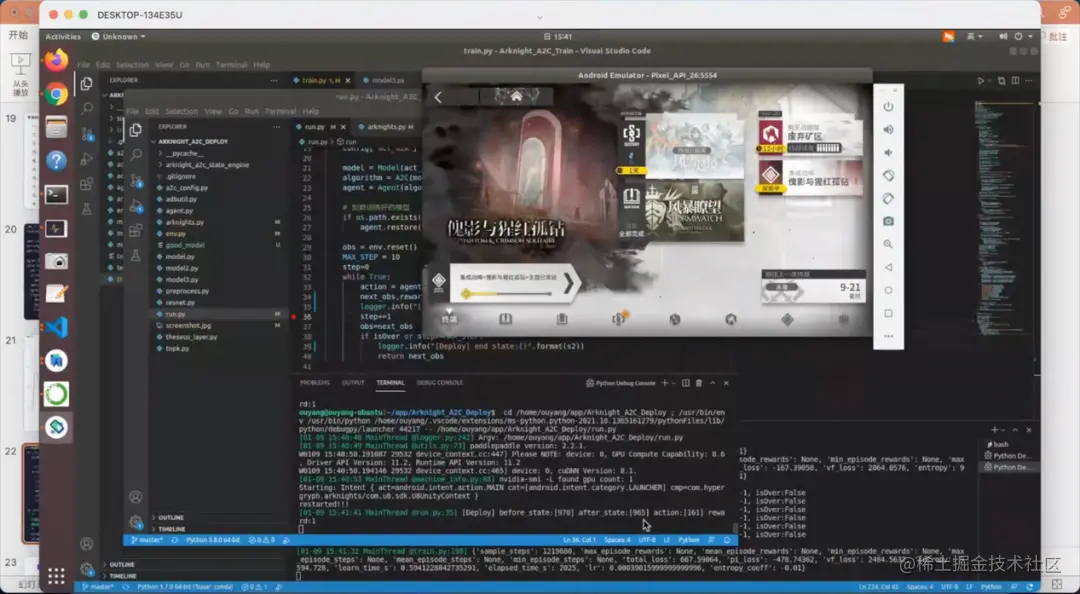Maximize the terminal panel with the chevron-up icon
This screenshot has height=594, width=1080.
click(712, 383)
